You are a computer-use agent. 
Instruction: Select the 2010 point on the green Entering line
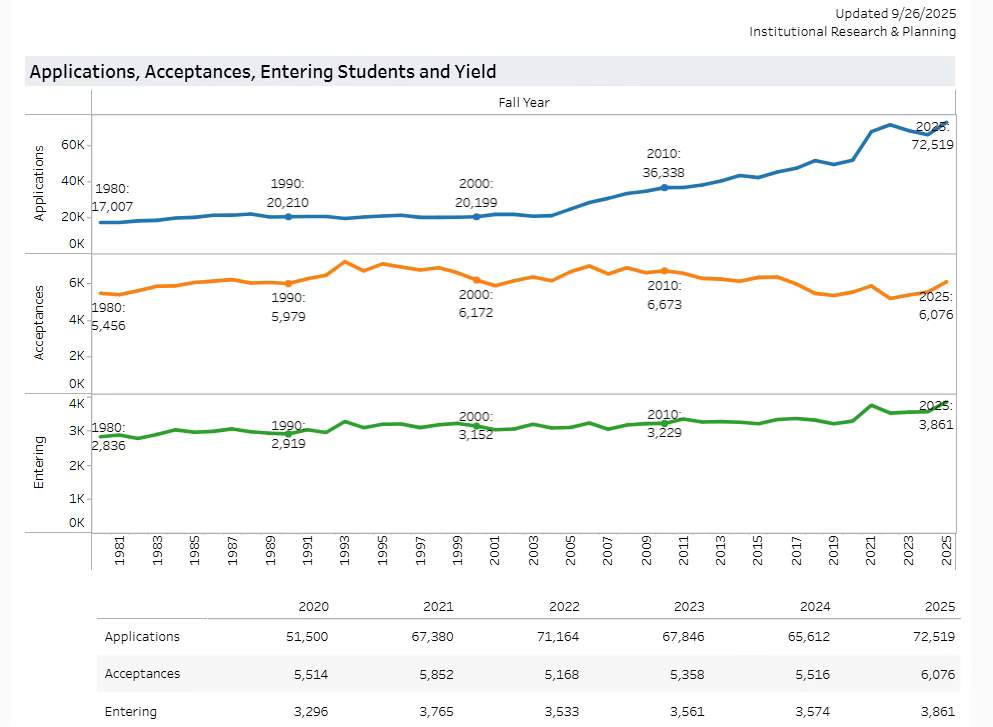664,423
